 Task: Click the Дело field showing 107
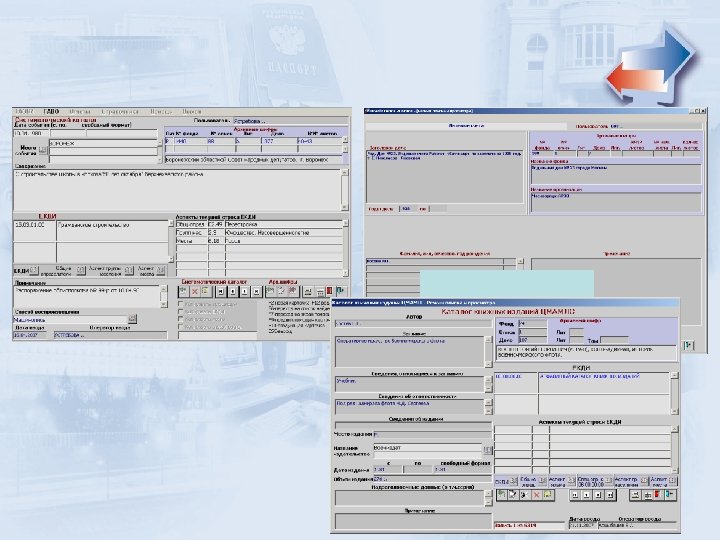[532, 340]
